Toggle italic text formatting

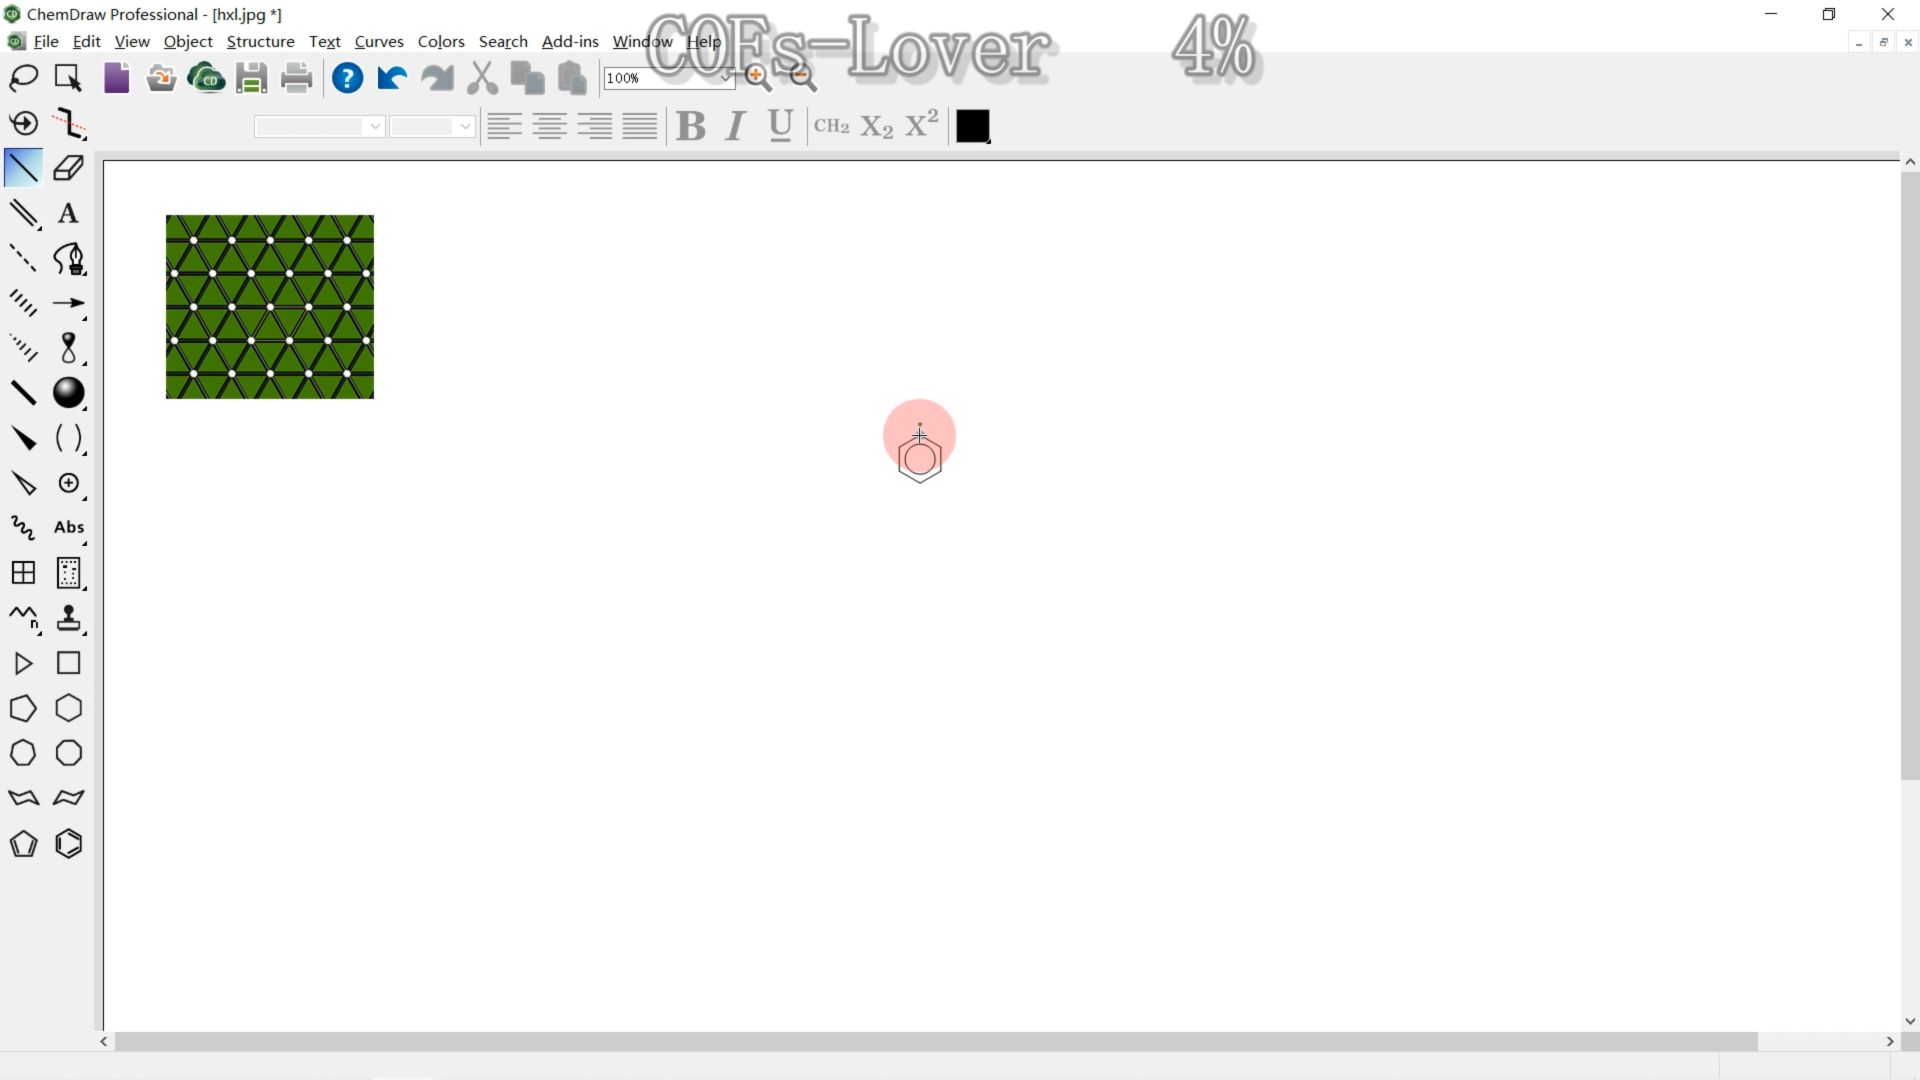735,125
